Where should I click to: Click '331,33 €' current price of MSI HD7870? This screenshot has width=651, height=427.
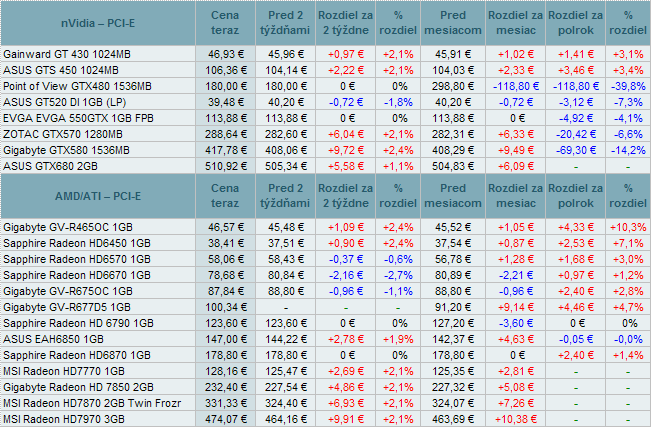pos(226,403)
